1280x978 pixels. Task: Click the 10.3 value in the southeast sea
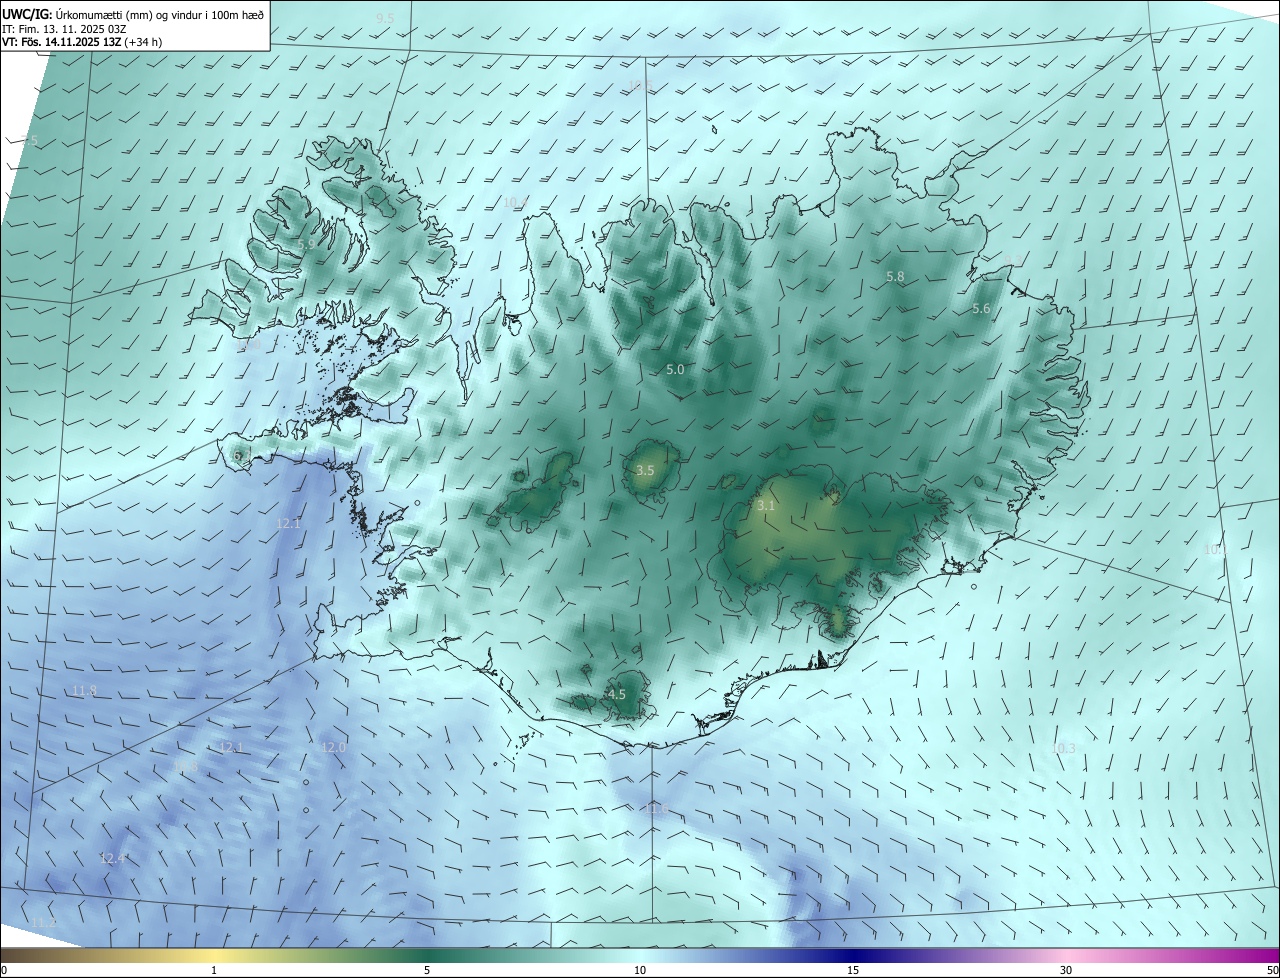[1063, 748]
